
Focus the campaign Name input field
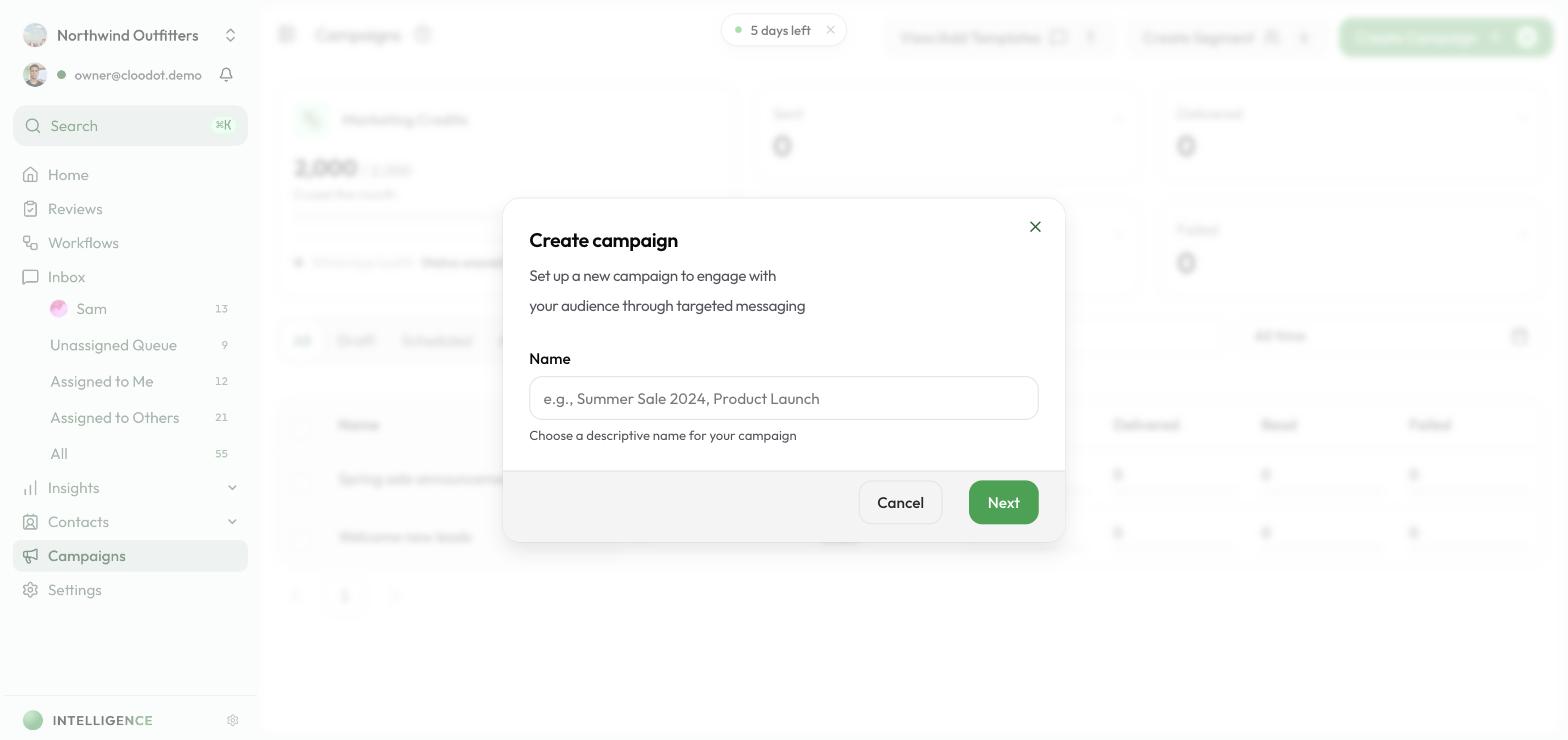click(784, 398)
